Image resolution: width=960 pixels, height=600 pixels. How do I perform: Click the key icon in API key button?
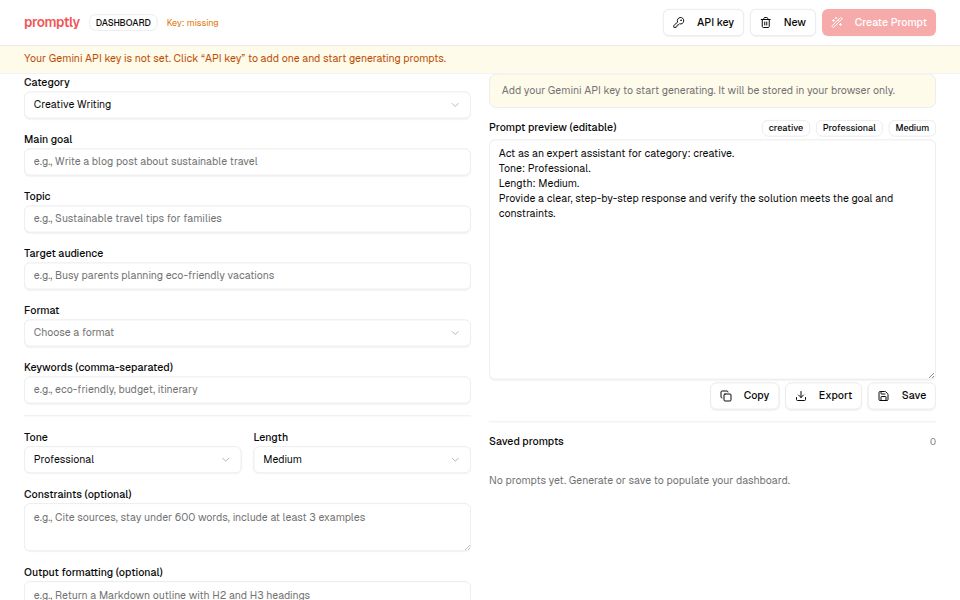pyautogui.click(x=678, y=23)
